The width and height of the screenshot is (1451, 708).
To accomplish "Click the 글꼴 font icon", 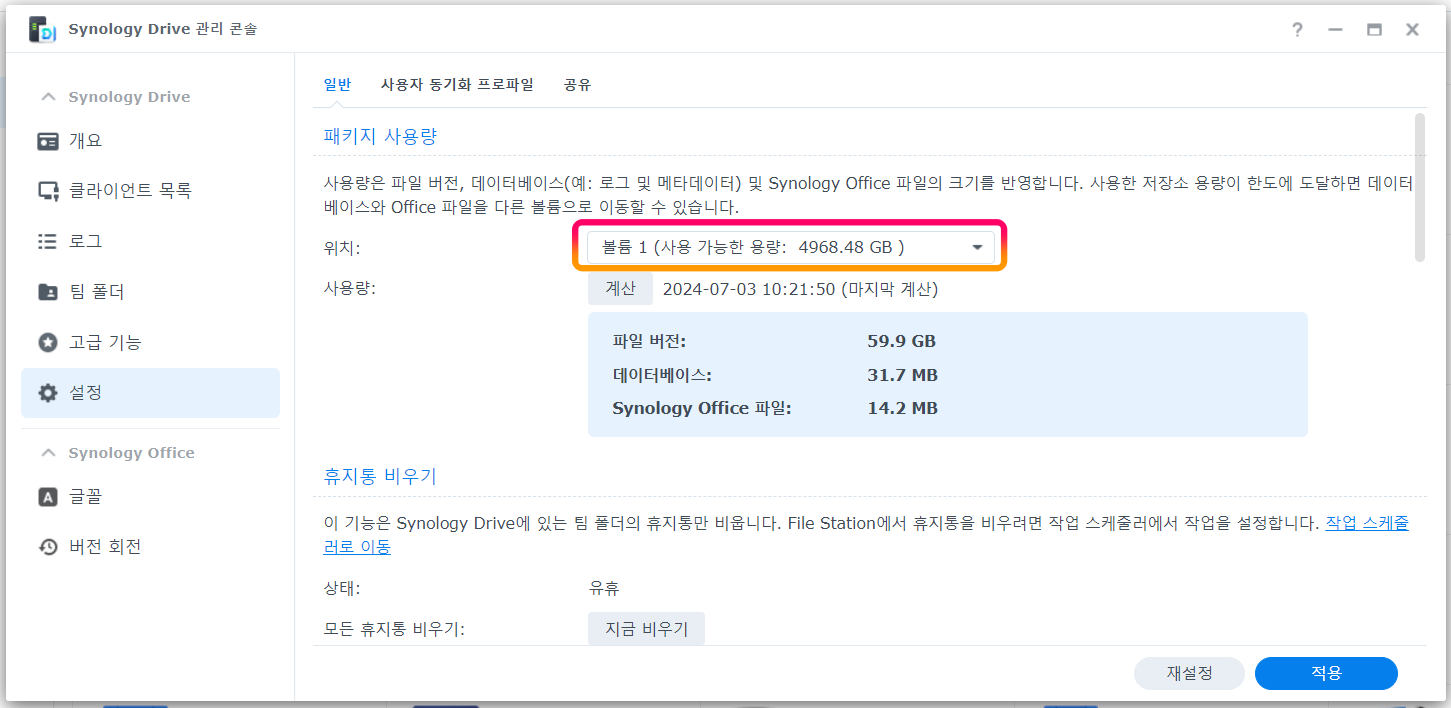I will pos(48,497).
